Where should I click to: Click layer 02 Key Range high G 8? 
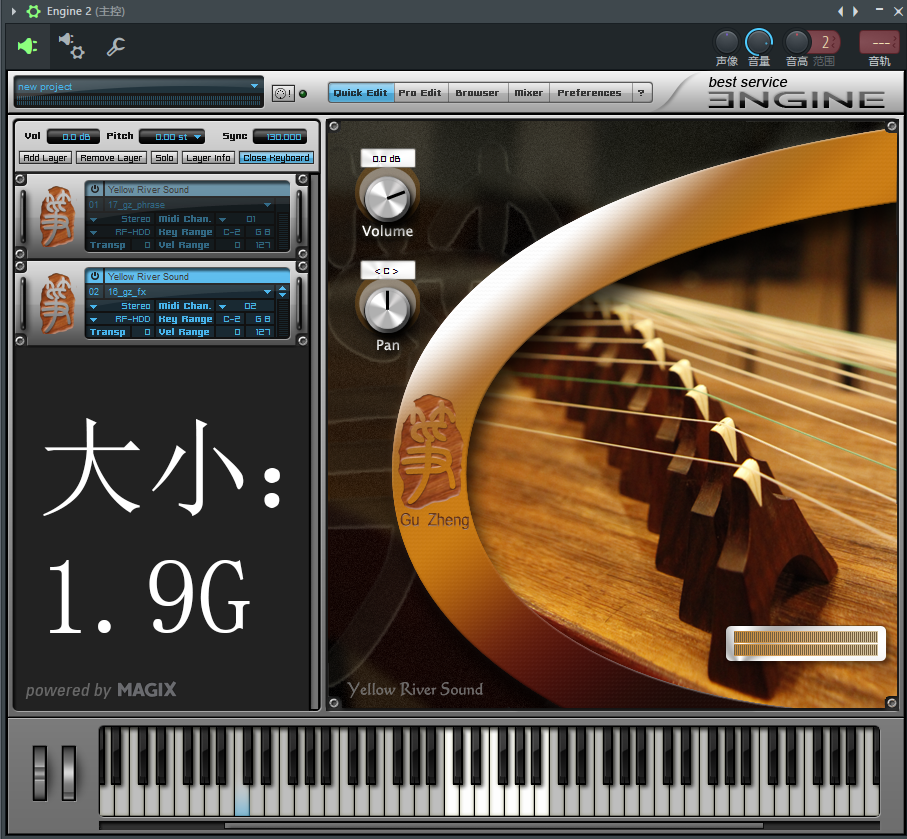pyautogui.click(x=263, y=319)
